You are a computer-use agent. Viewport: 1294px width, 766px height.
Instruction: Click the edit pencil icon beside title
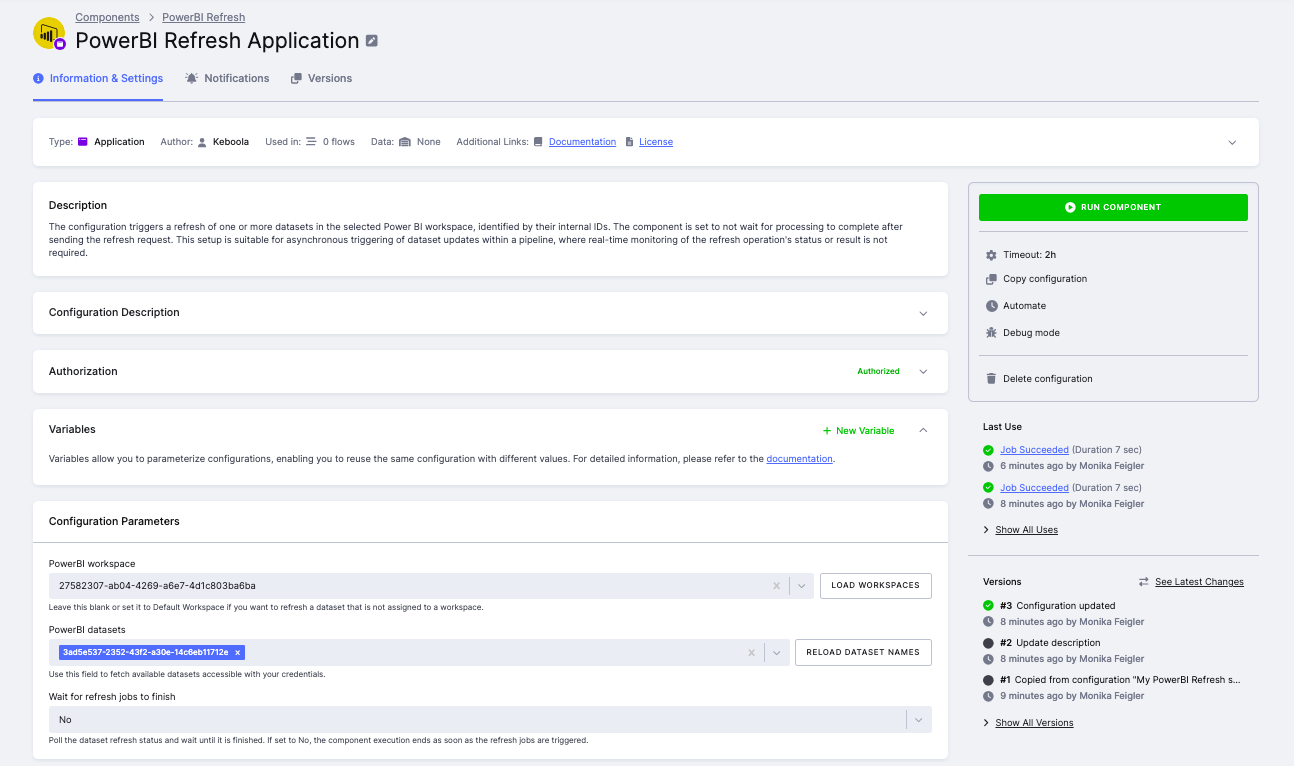pos(372,41)
